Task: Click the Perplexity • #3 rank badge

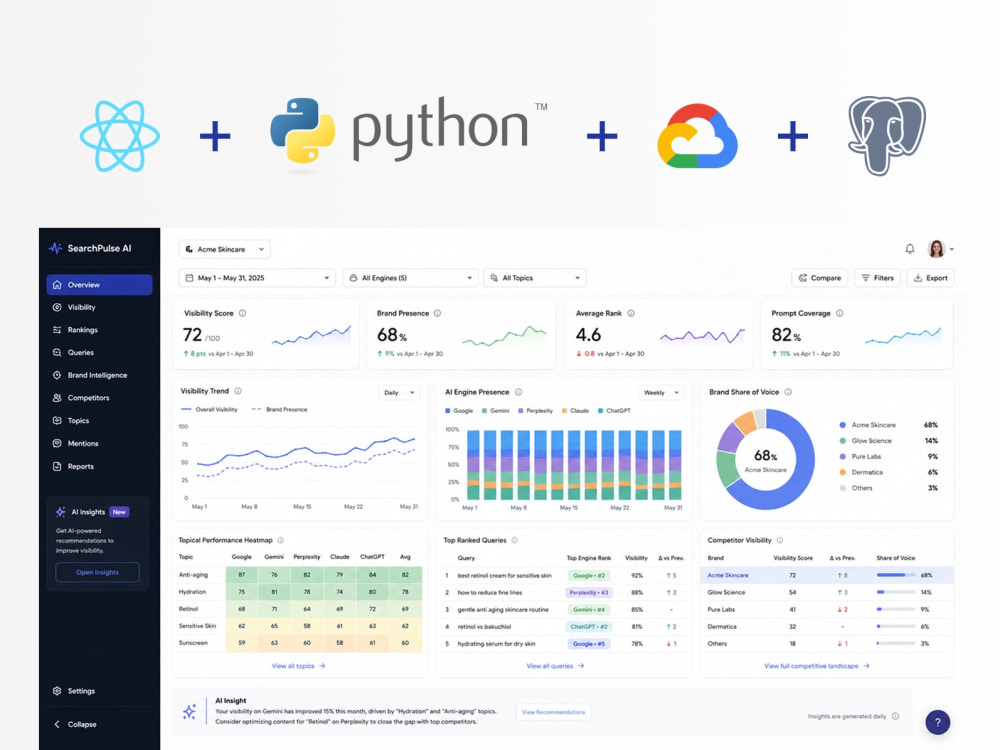Action: click(x=589, y=592)
